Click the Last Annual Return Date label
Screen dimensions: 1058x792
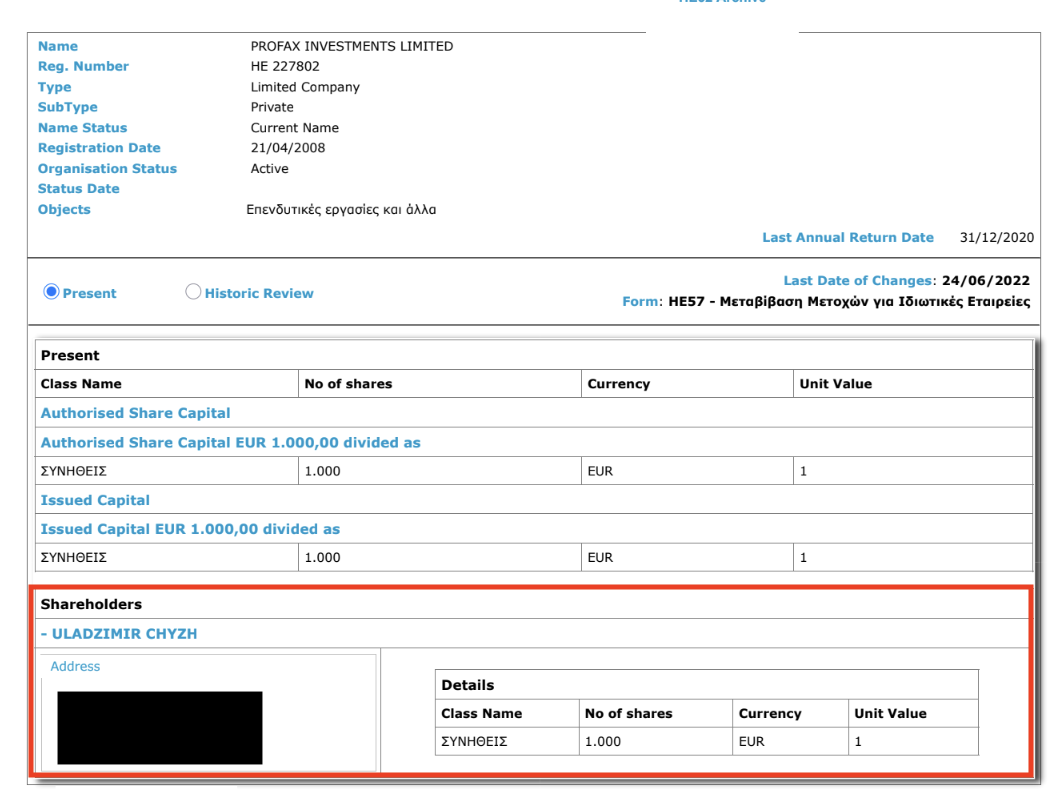pos(847,237)
